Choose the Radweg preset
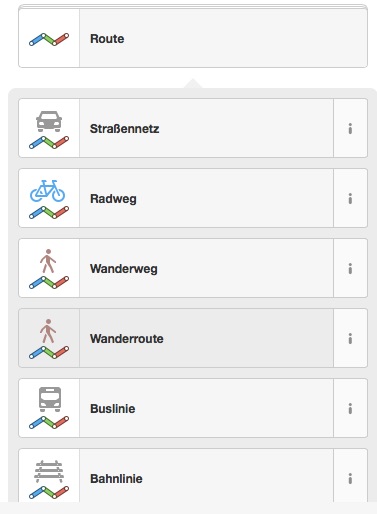This screenshot has height=514, width=377. [176, 198]
